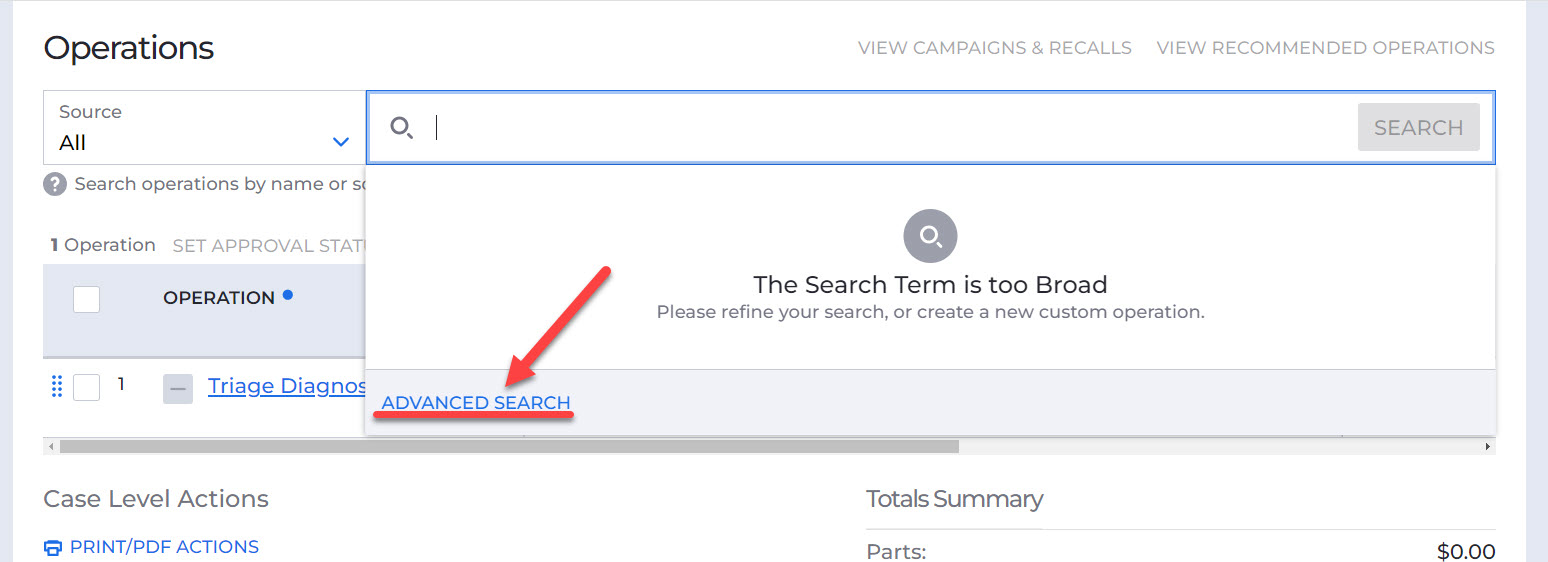Image resolution: width=1548 pixels, height=562 pixels.
Task: Click Print/PDF Actions link
Action: pyautogui.click(x=164, y=547)
